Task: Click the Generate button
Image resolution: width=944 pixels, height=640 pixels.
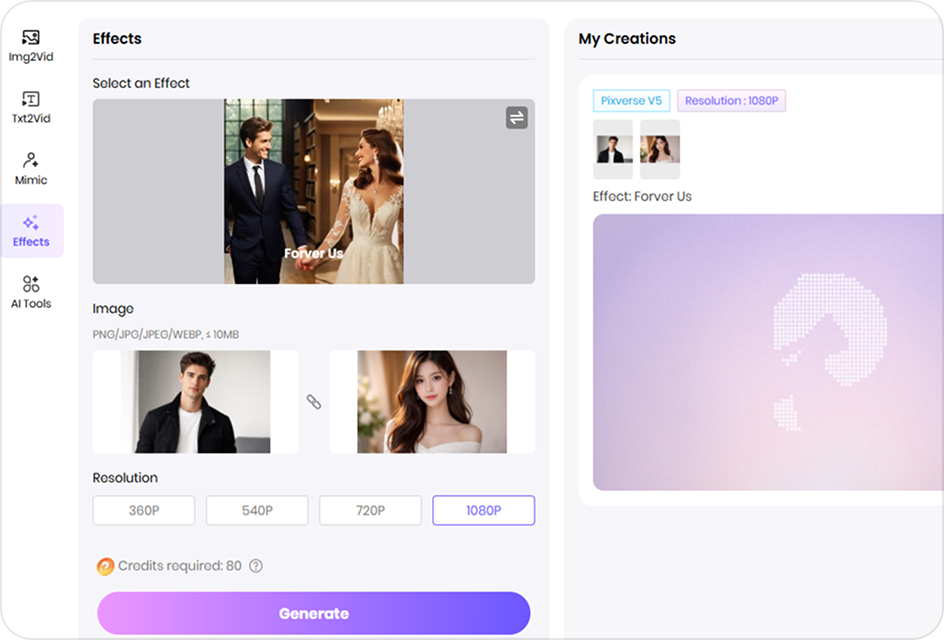Action: click(313, 613)
